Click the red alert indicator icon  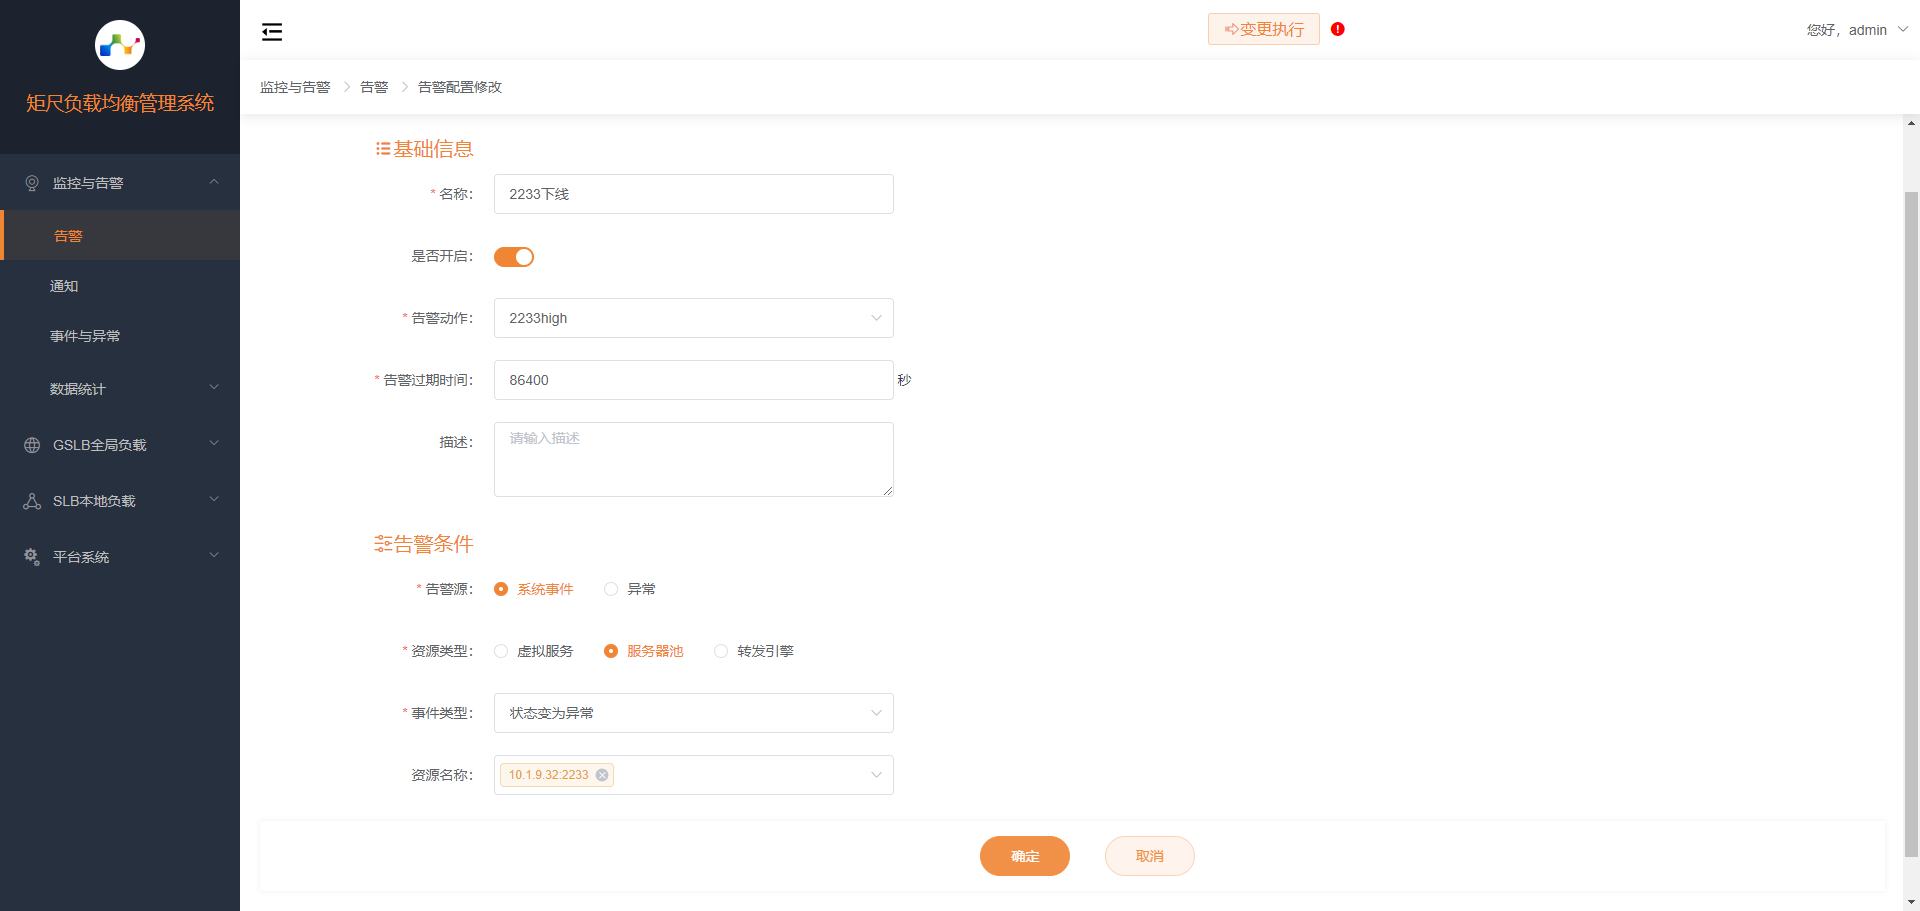click(x=1337, y=29)
